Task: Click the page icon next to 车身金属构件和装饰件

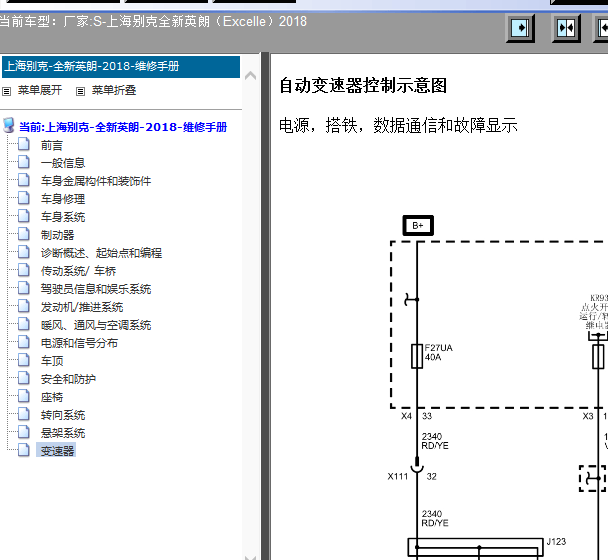Action: 24,180
